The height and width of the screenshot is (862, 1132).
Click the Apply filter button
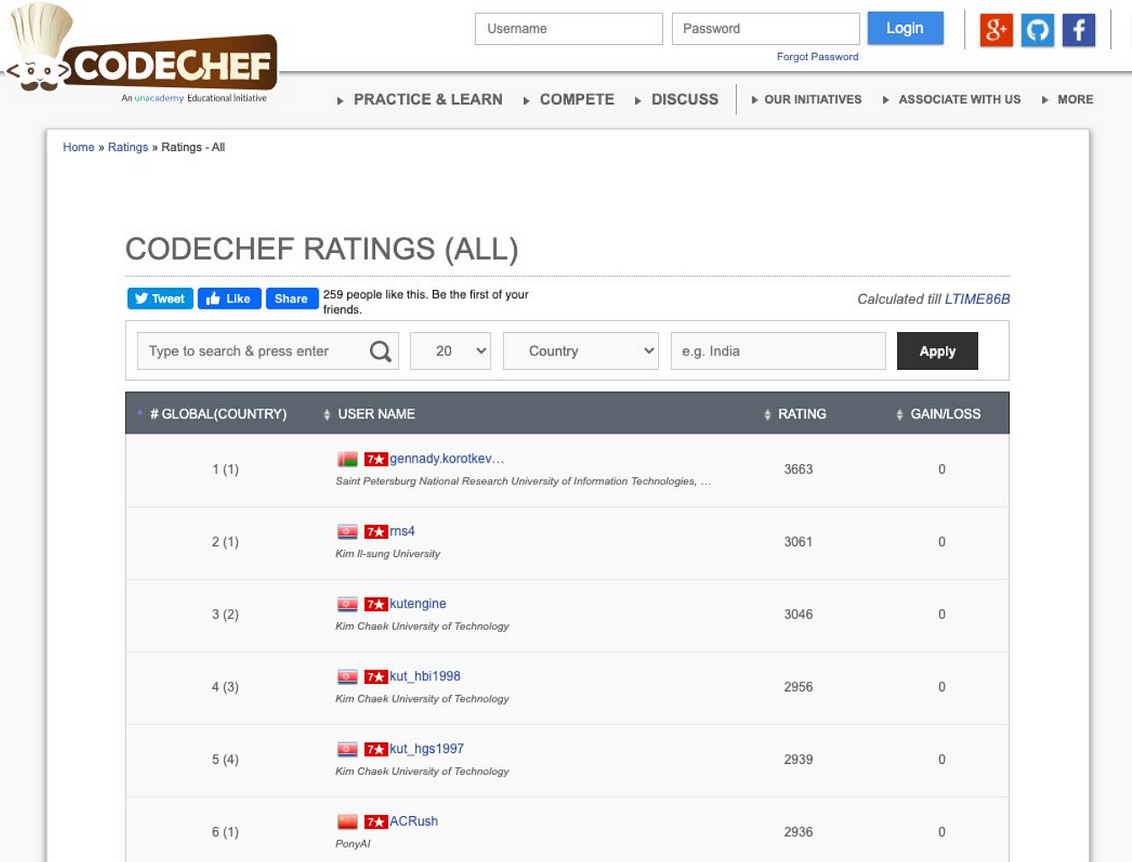coord(937,351)
